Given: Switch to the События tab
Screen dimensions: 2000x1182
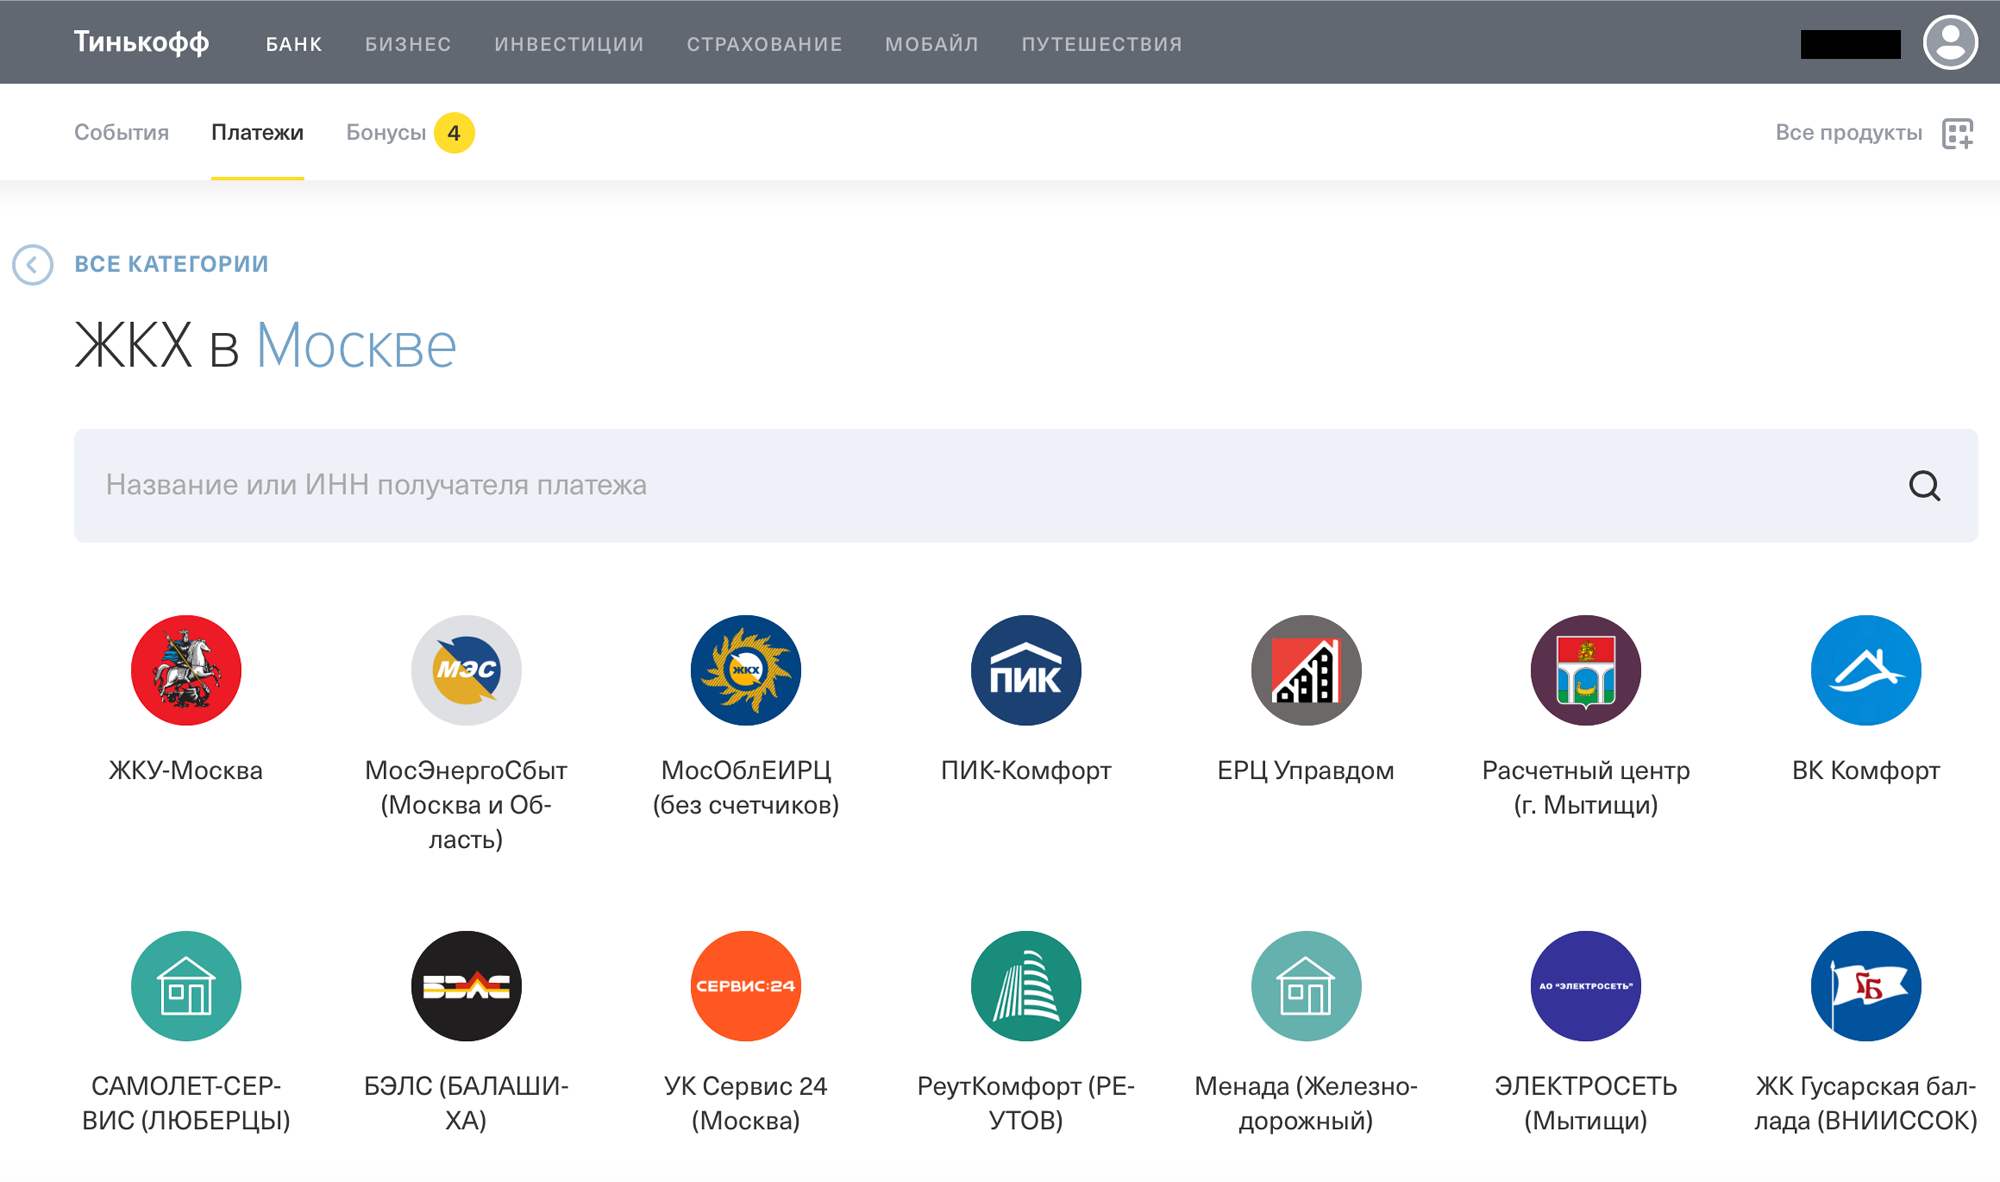Looking at the screenshot, I should click(122, 132).
